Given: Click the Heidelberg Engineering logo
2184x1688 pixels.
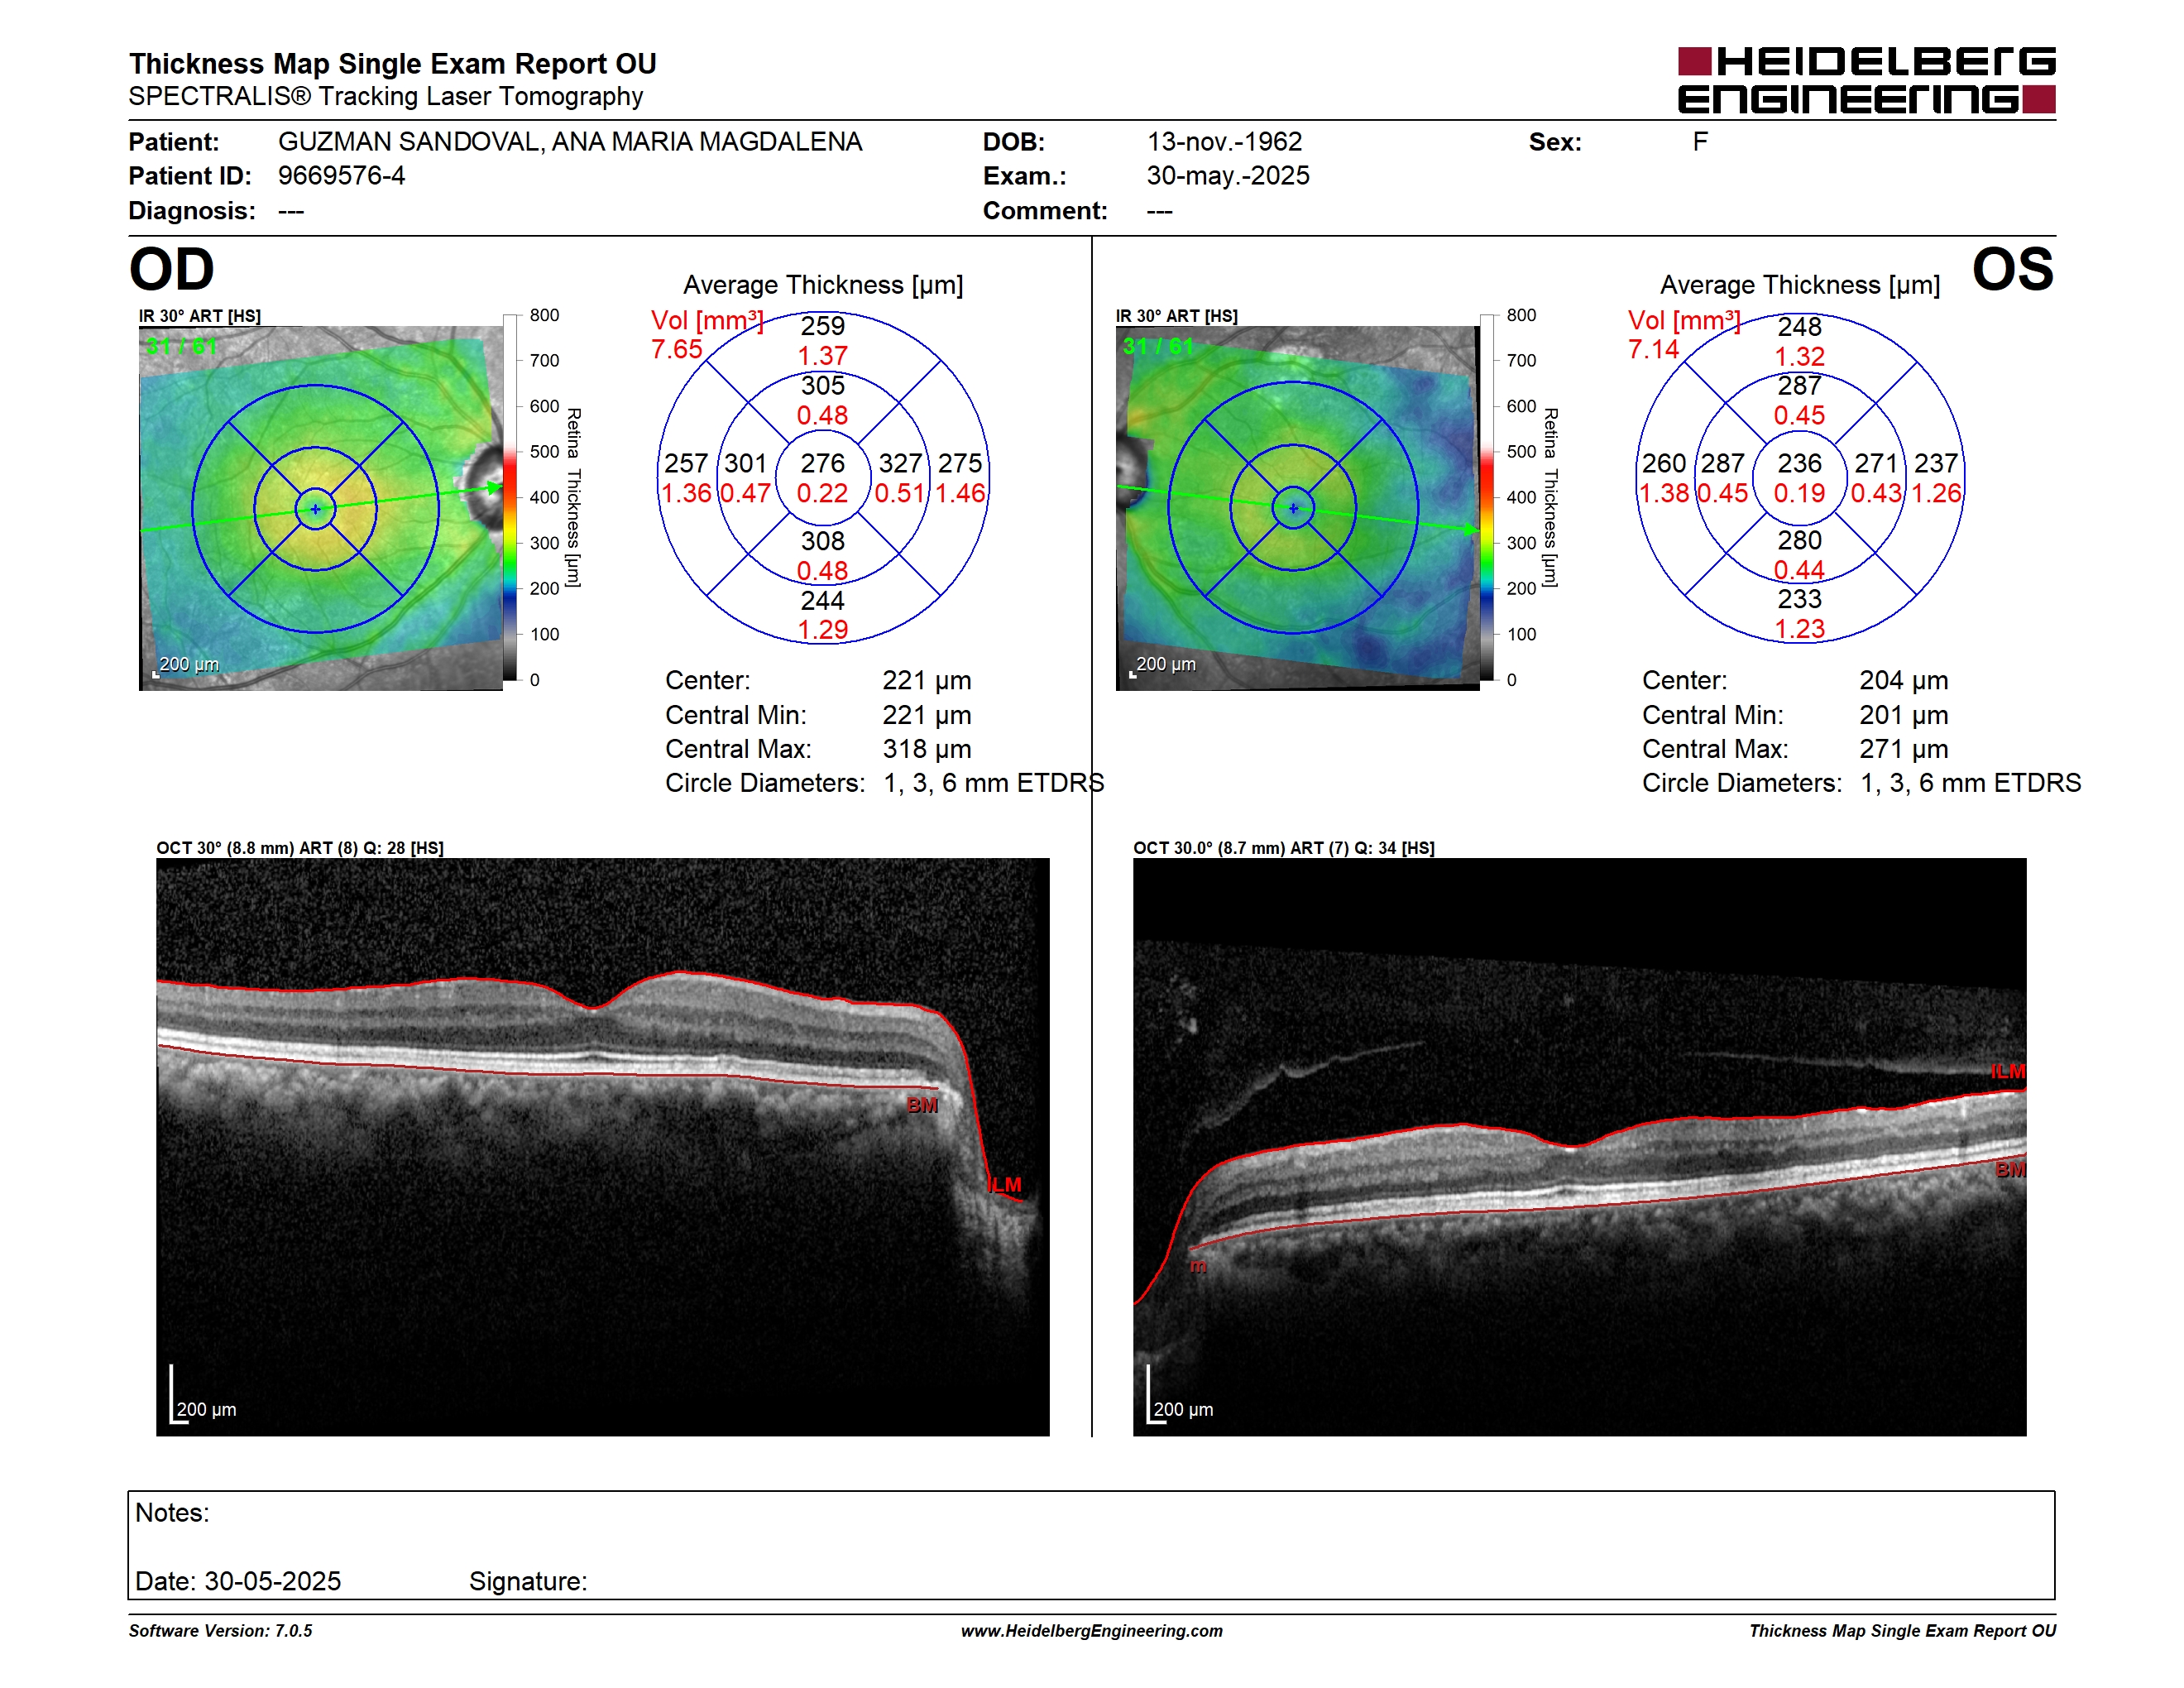Looking at the screenshot, I should [1866, 80].
